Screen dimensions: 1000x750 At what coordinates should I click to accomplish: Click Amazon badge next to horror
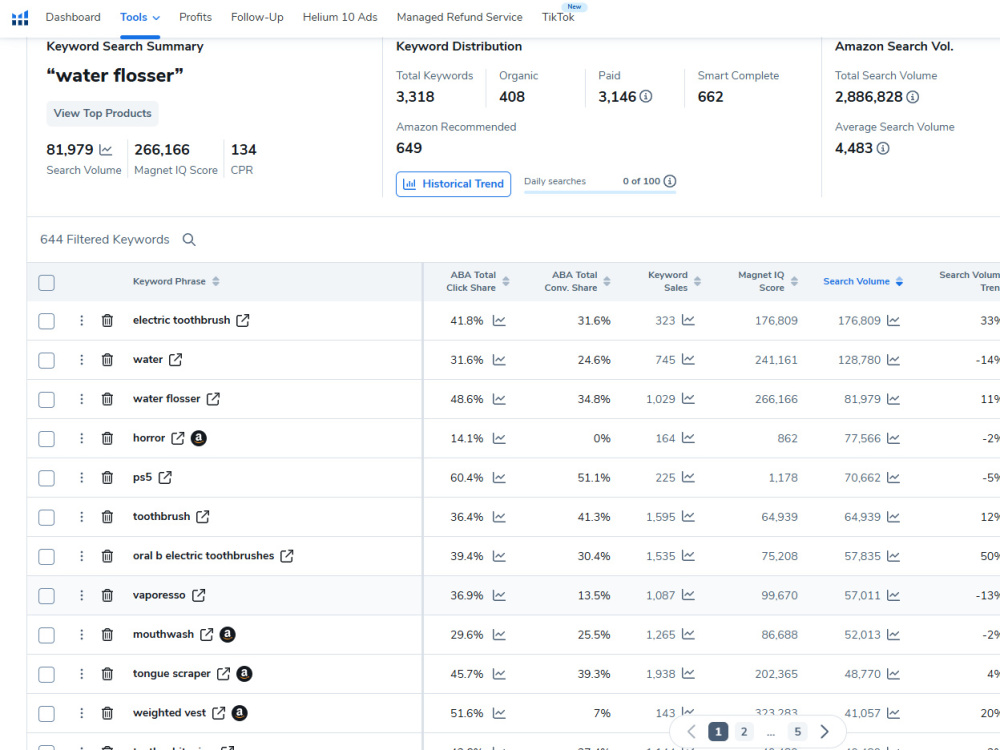198,438
